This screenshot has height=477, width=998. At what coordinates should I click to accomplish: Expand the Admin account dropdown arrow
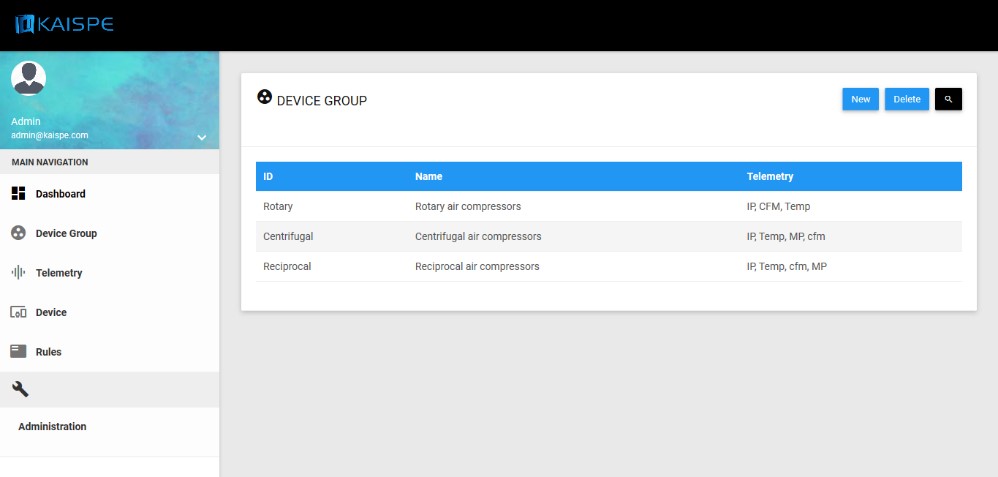pos(201,137)
